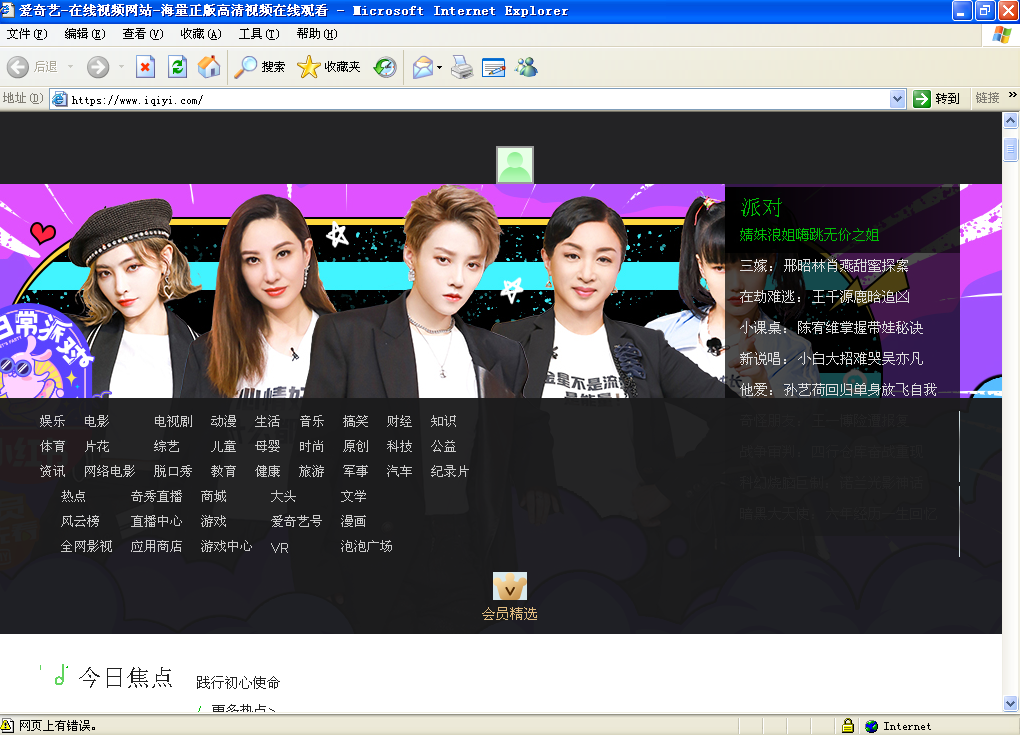Click the vertical scrollbar down arrow

click(1010, 703)
